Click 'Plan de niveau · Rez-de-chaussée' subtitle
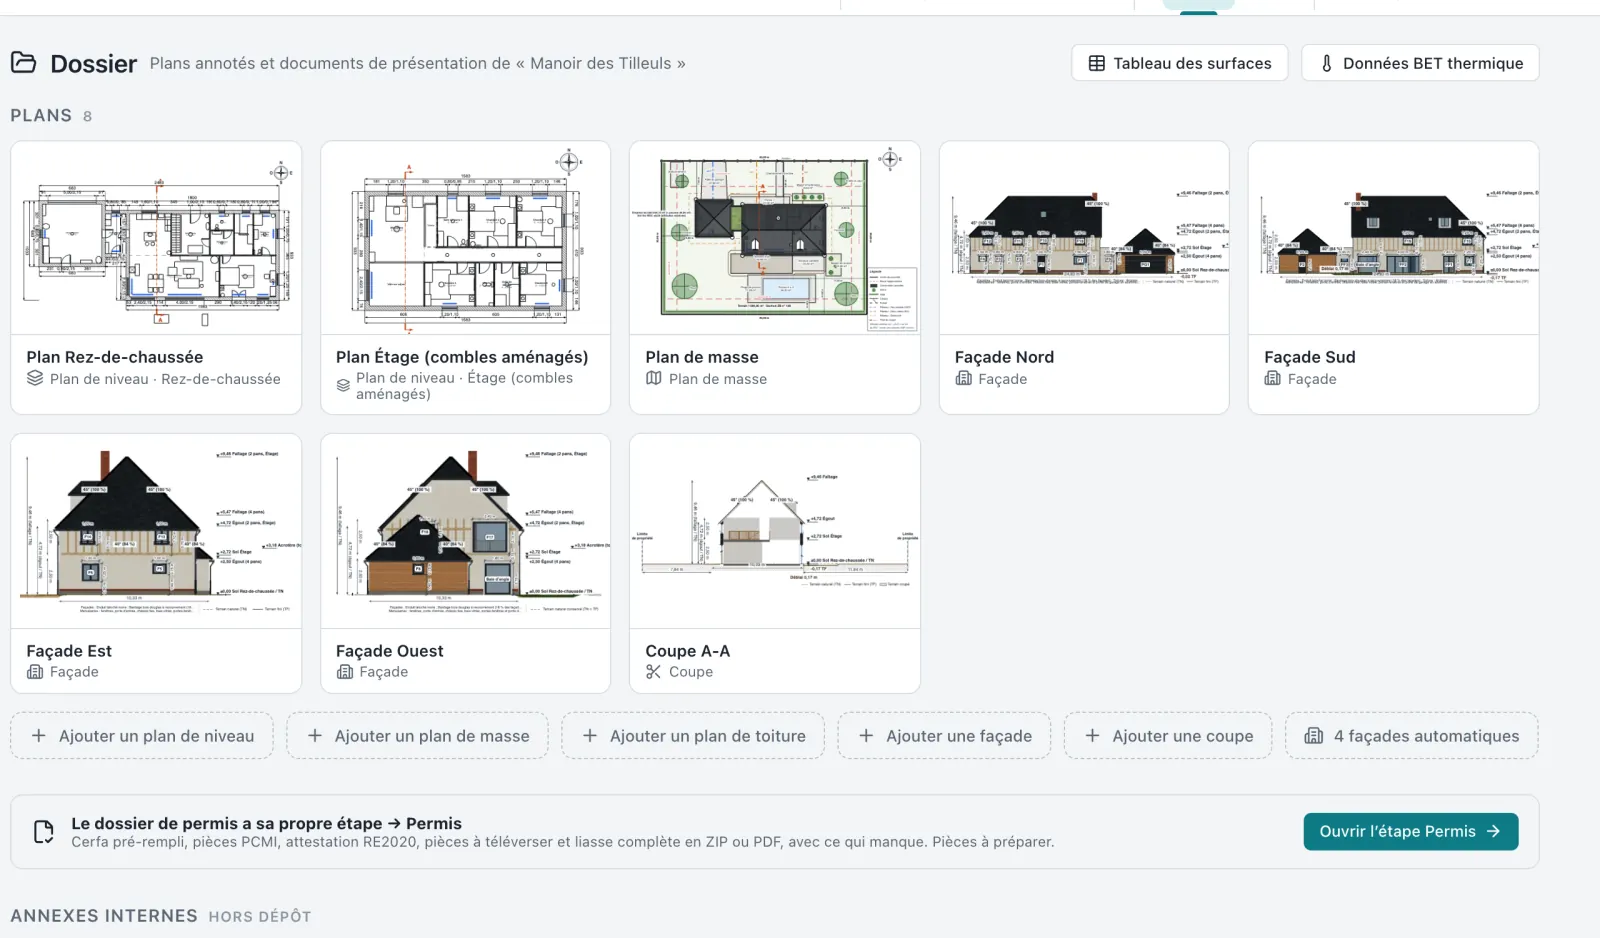 (x=165, y=379)
